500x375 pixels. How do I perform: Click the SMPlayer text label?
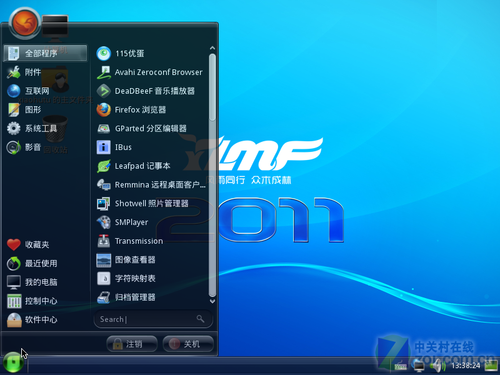click(131, 222)
